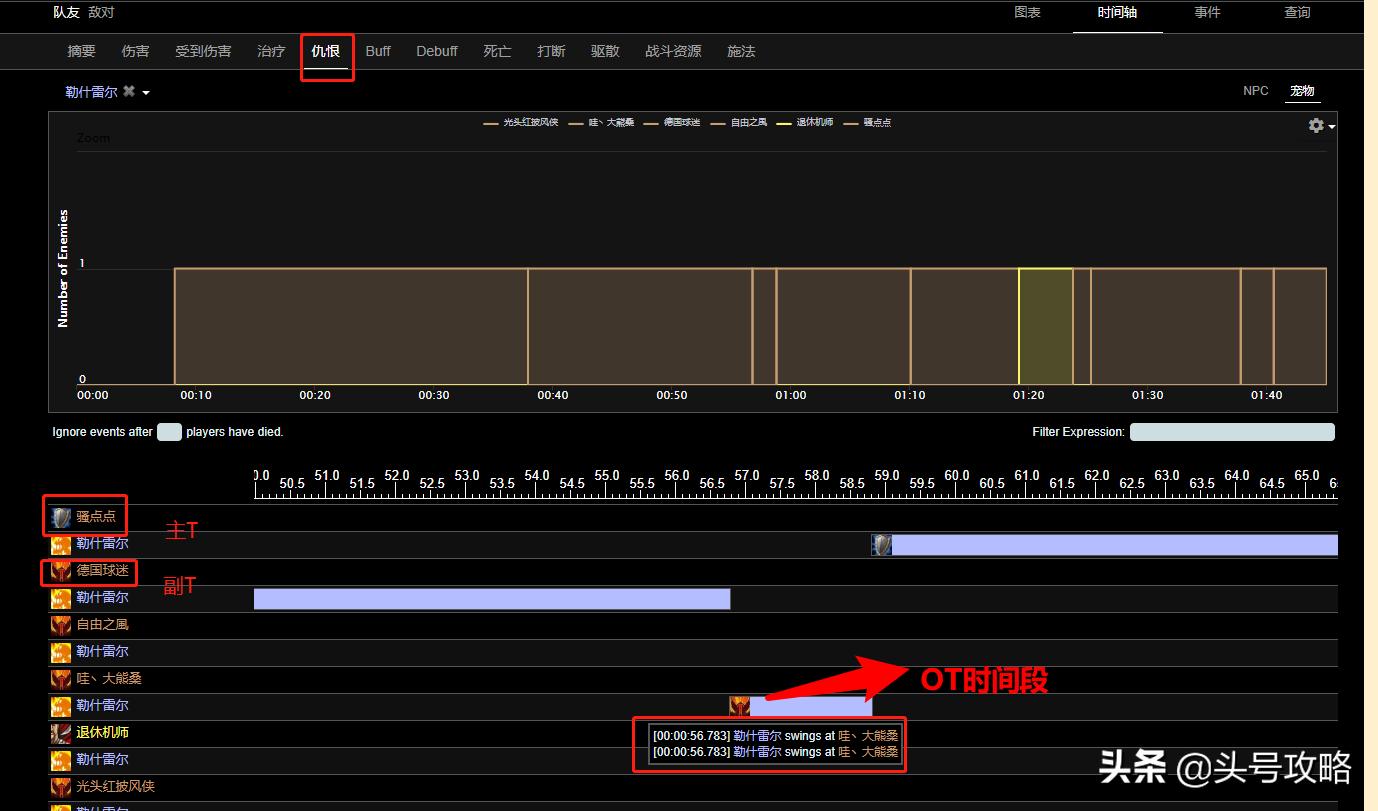Expand the 勒什雷尔 target dropdown arrow
1378x811 pixels.
pyautogui.click(x=146, y=93)
